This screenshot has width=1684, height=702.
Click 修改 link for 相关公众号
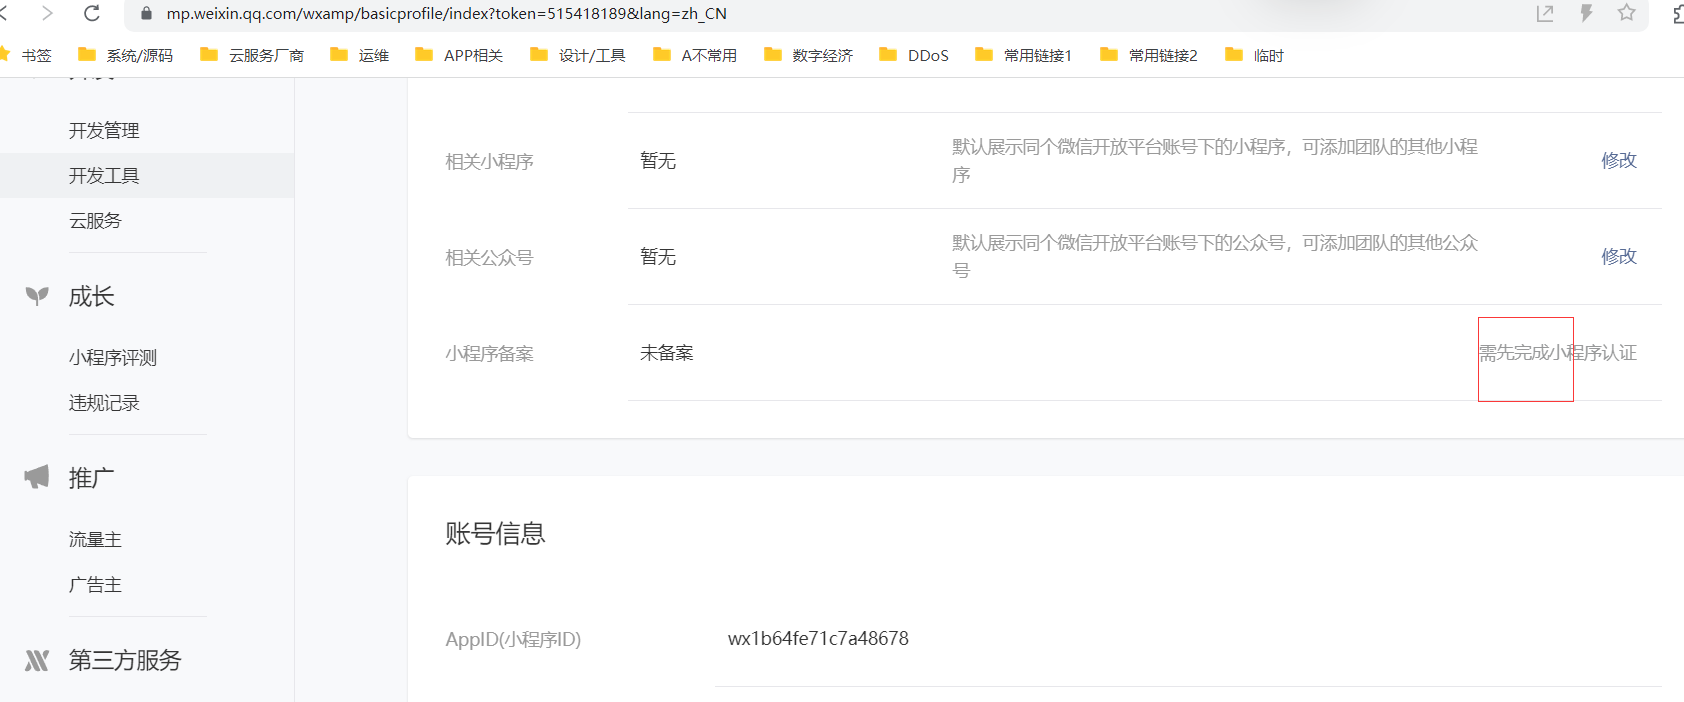click(1619, 256)
